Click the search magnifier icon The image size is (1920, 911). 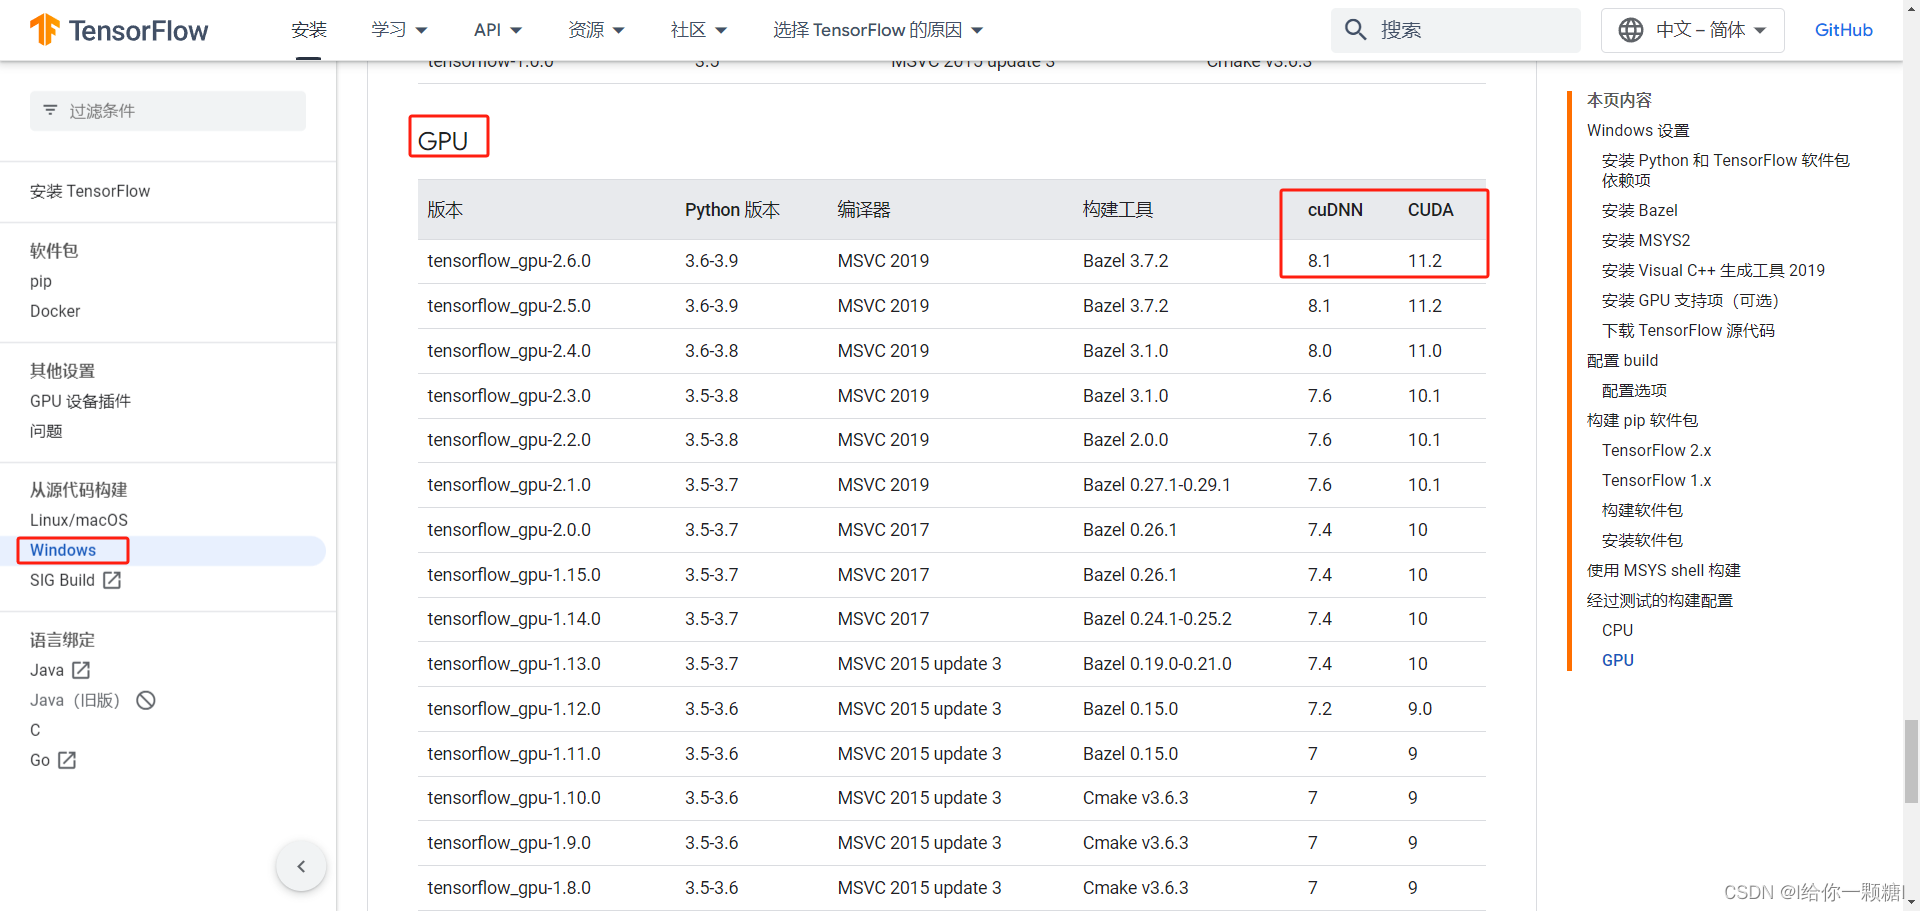[1355, 30]
